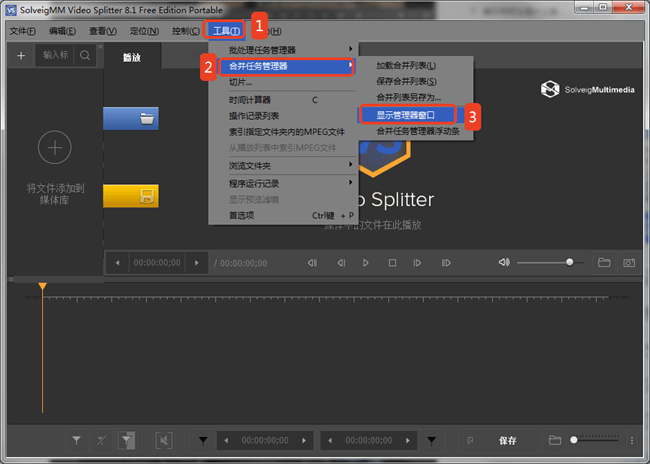Start playback with the play button
This screenshot has width=650, height=464.
click(x=365, y=263)
